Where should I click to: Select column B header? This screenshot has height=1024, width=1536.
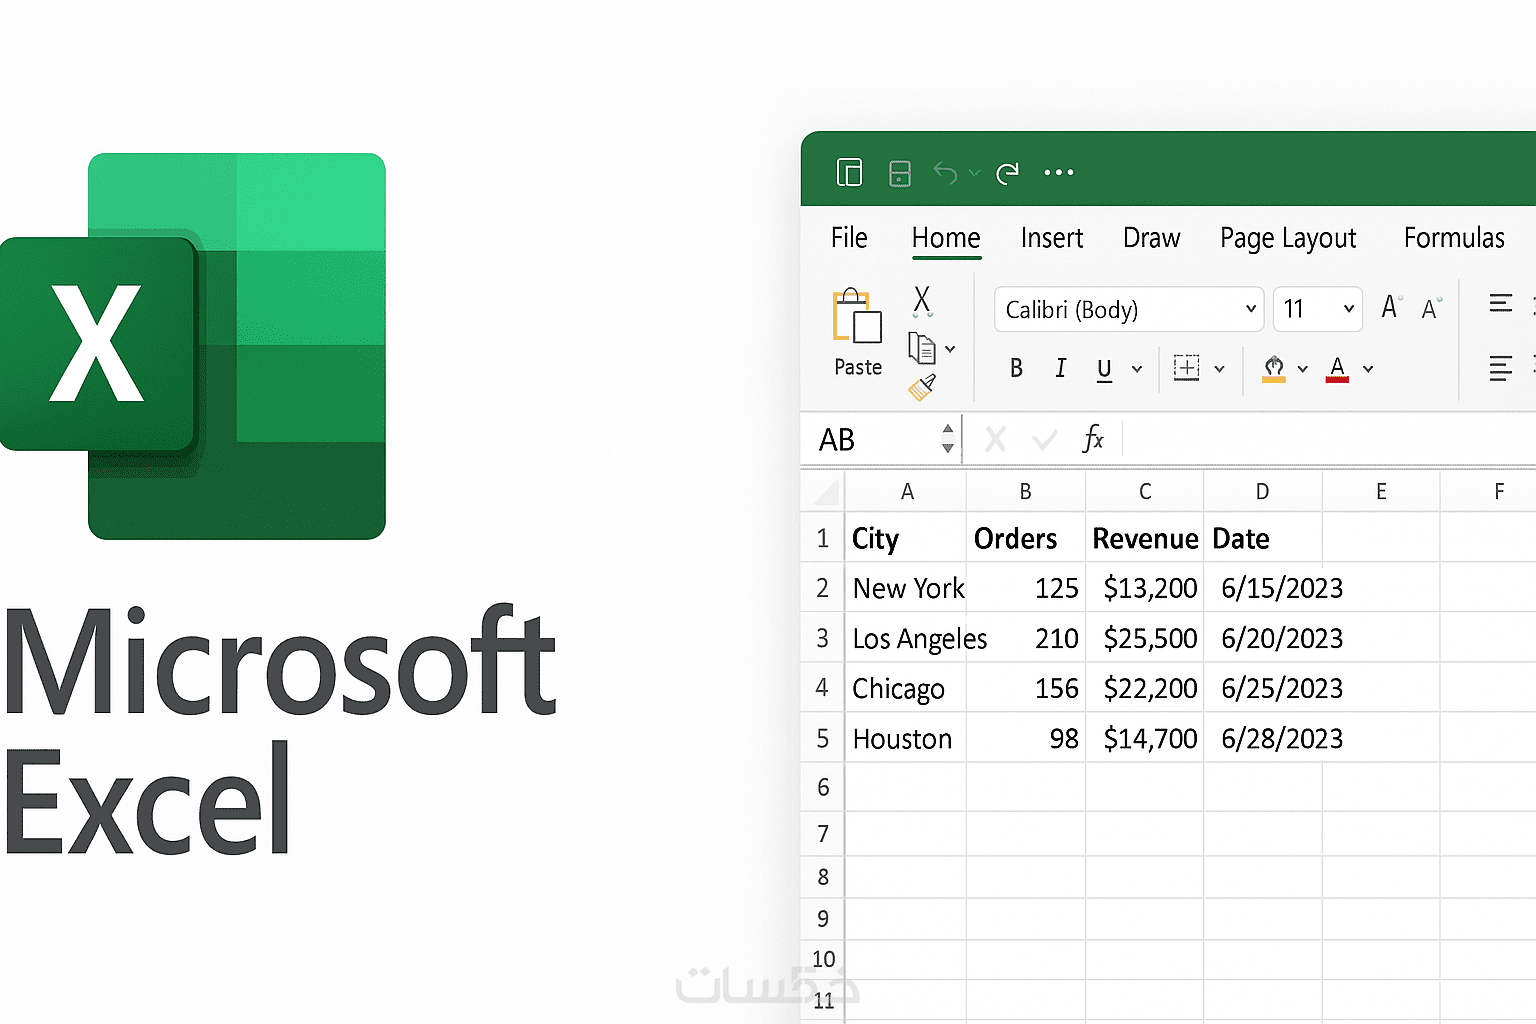[1025, 492]
